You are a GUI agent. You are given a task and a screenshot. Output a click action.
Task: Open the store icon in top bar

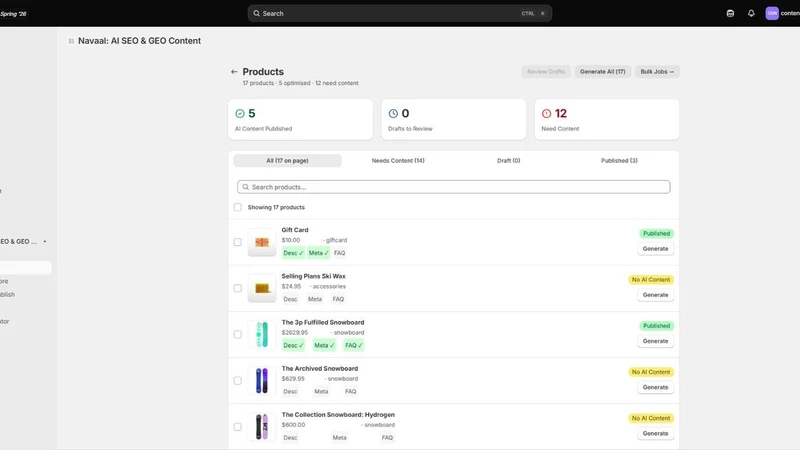tap(730, 13)
